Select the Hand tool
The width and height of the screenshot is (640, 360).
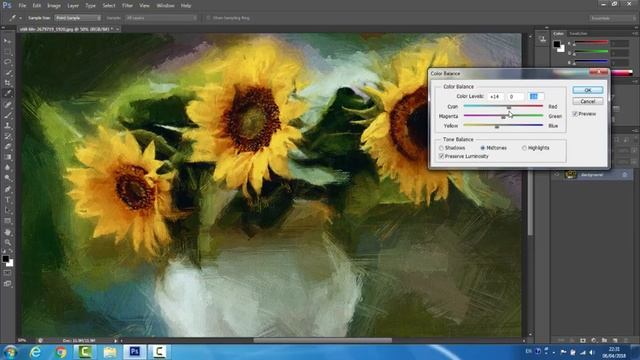tap(8, 232)
